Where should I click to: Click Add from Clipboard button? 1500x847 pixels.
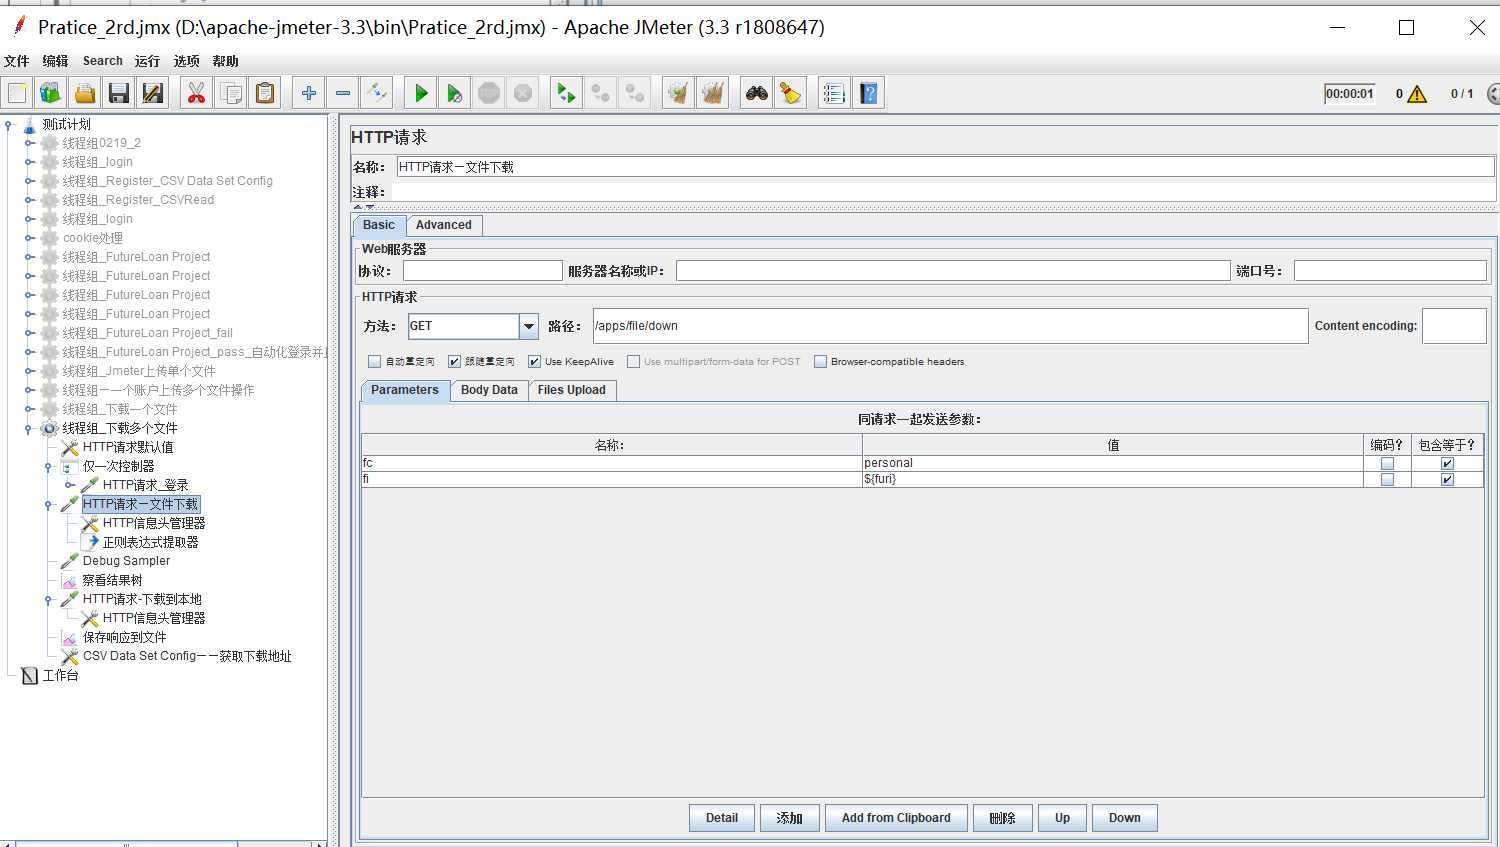(x=896, y=818)
